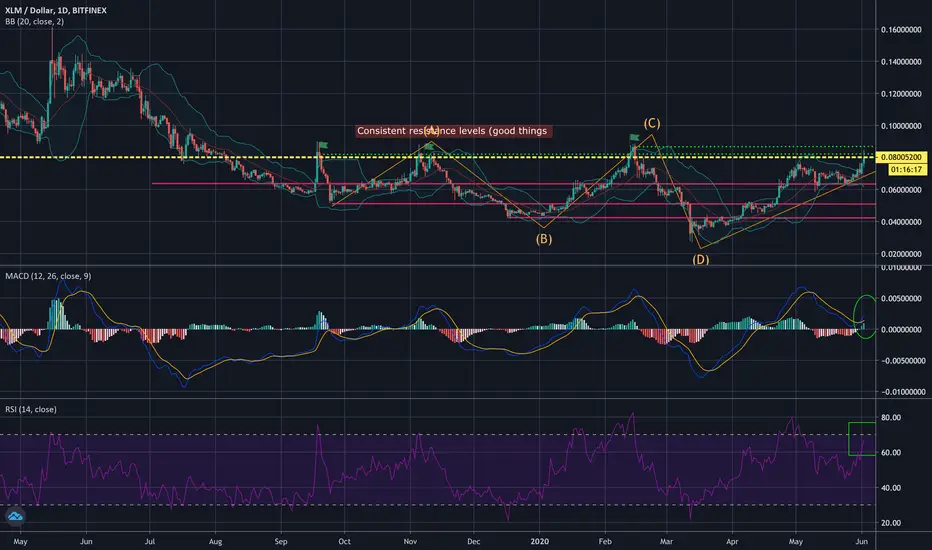Click the 2020 label on the time axis

[x=540, y=542]
